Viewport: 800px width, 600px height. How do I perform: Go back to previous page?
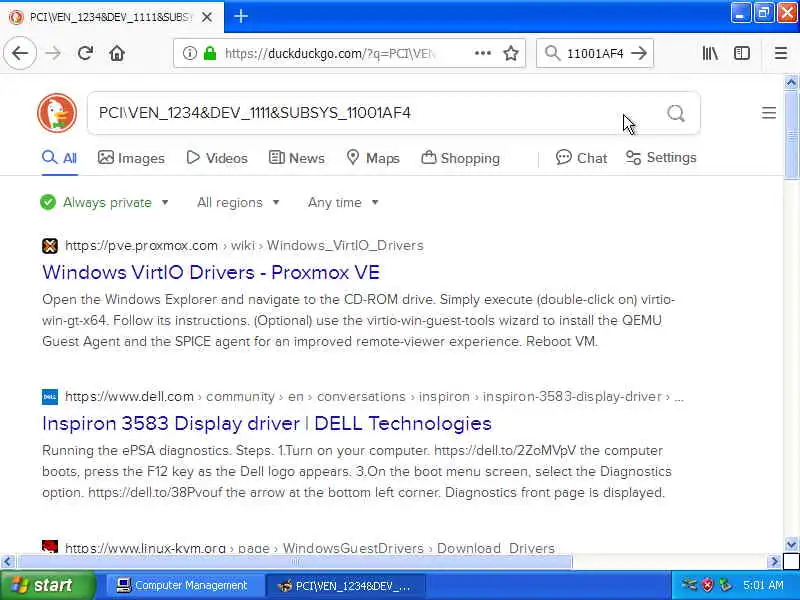click(20, 53)
